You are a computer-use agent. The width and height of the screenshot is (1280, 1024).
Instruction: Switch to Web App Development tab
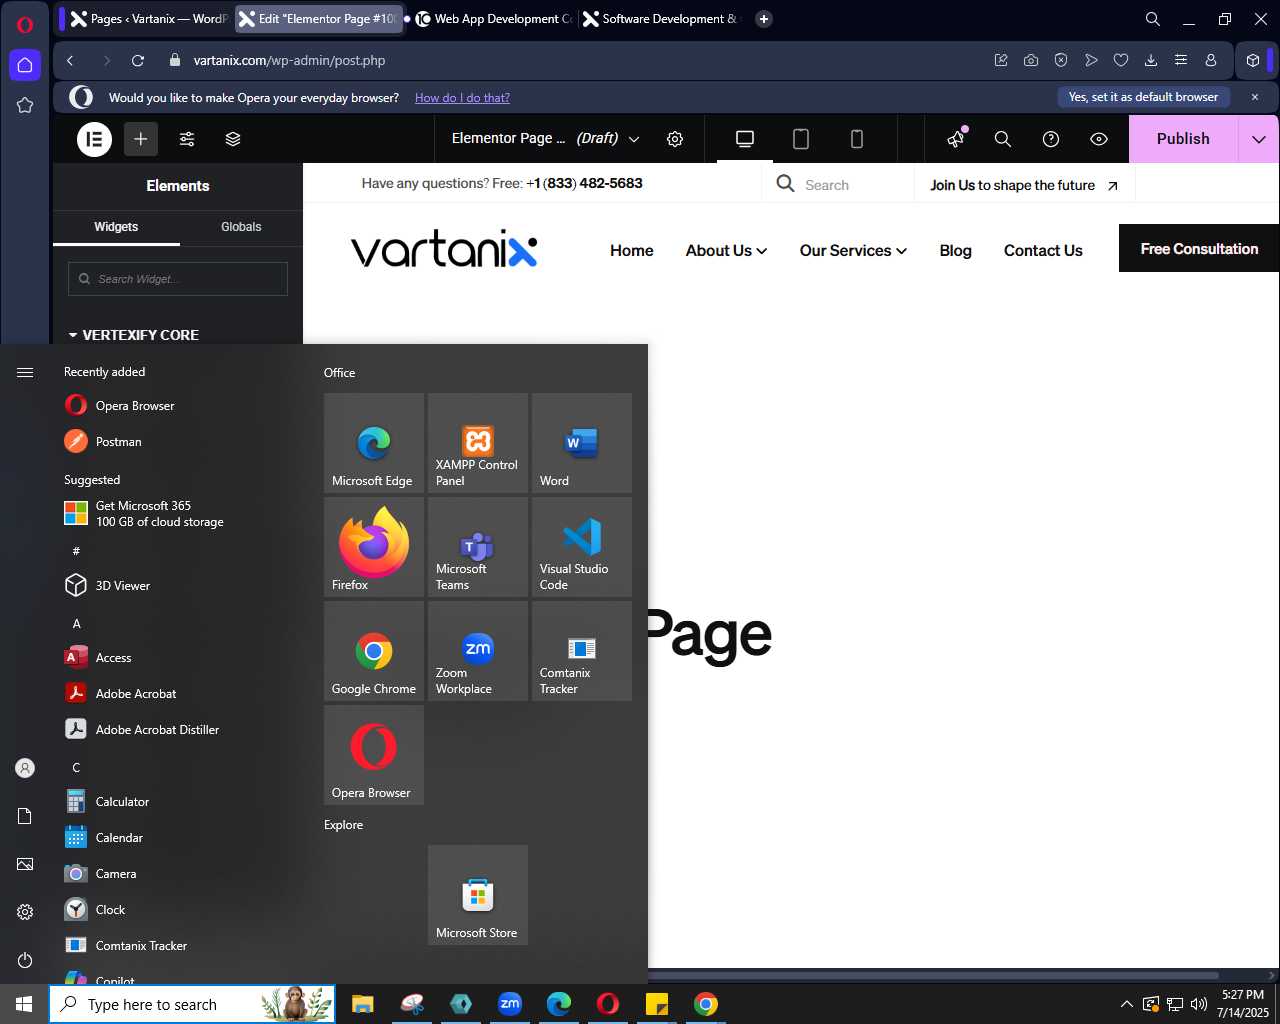coord(492,19)
